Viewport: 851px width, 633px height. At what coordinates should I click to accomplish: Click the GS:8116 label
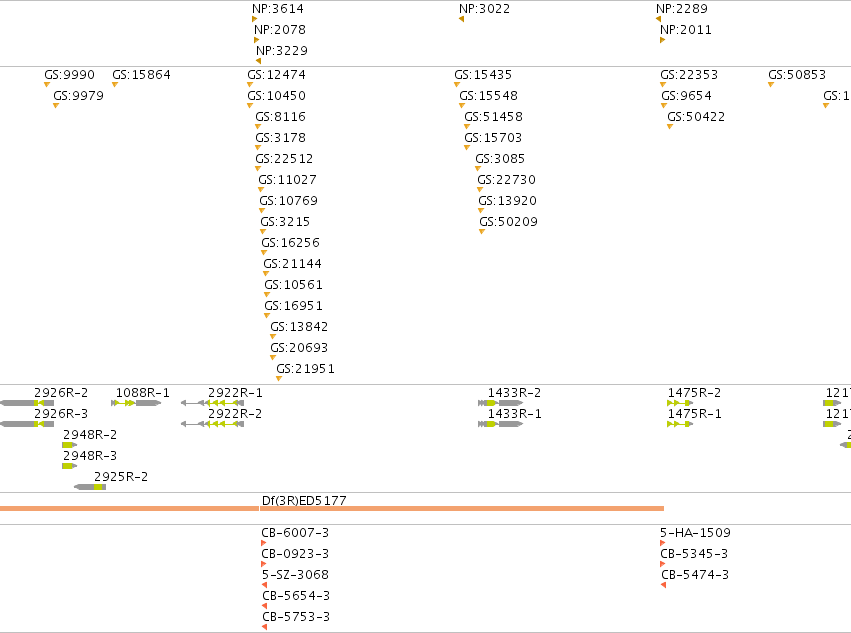tap(281, 117)
